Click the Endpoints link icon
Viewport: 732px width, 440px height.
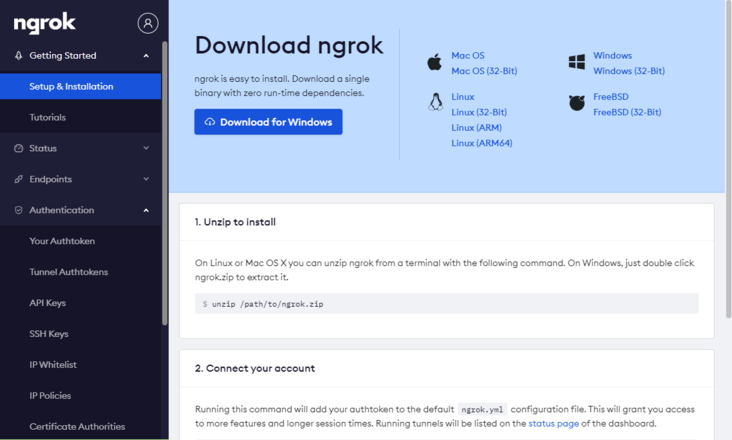(19, 179)
